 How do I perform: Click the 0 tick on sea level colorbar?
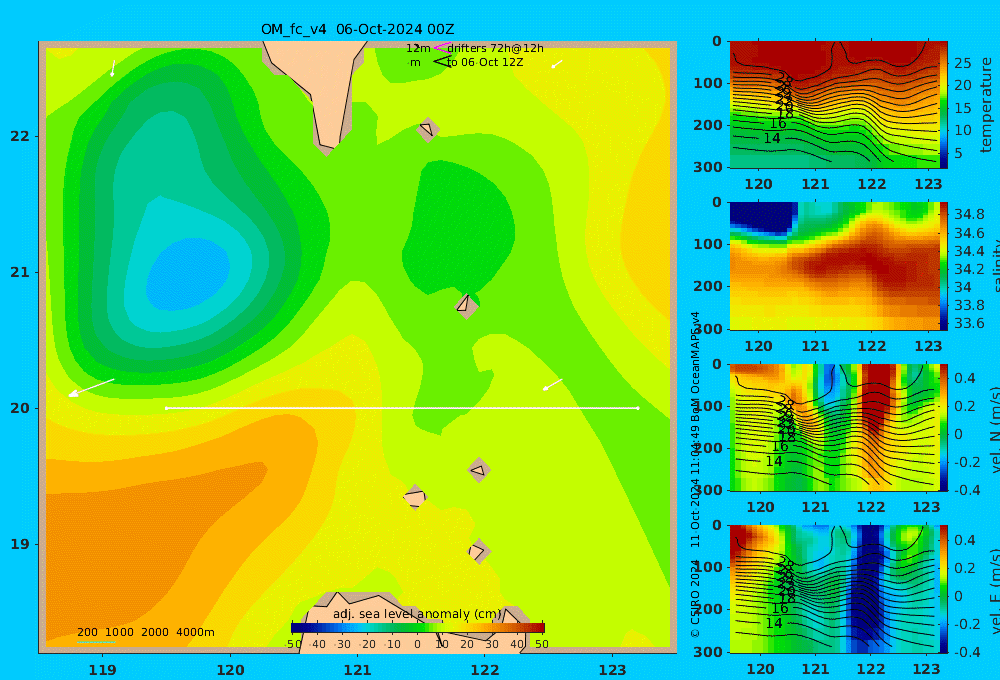(x=417, y=644)
